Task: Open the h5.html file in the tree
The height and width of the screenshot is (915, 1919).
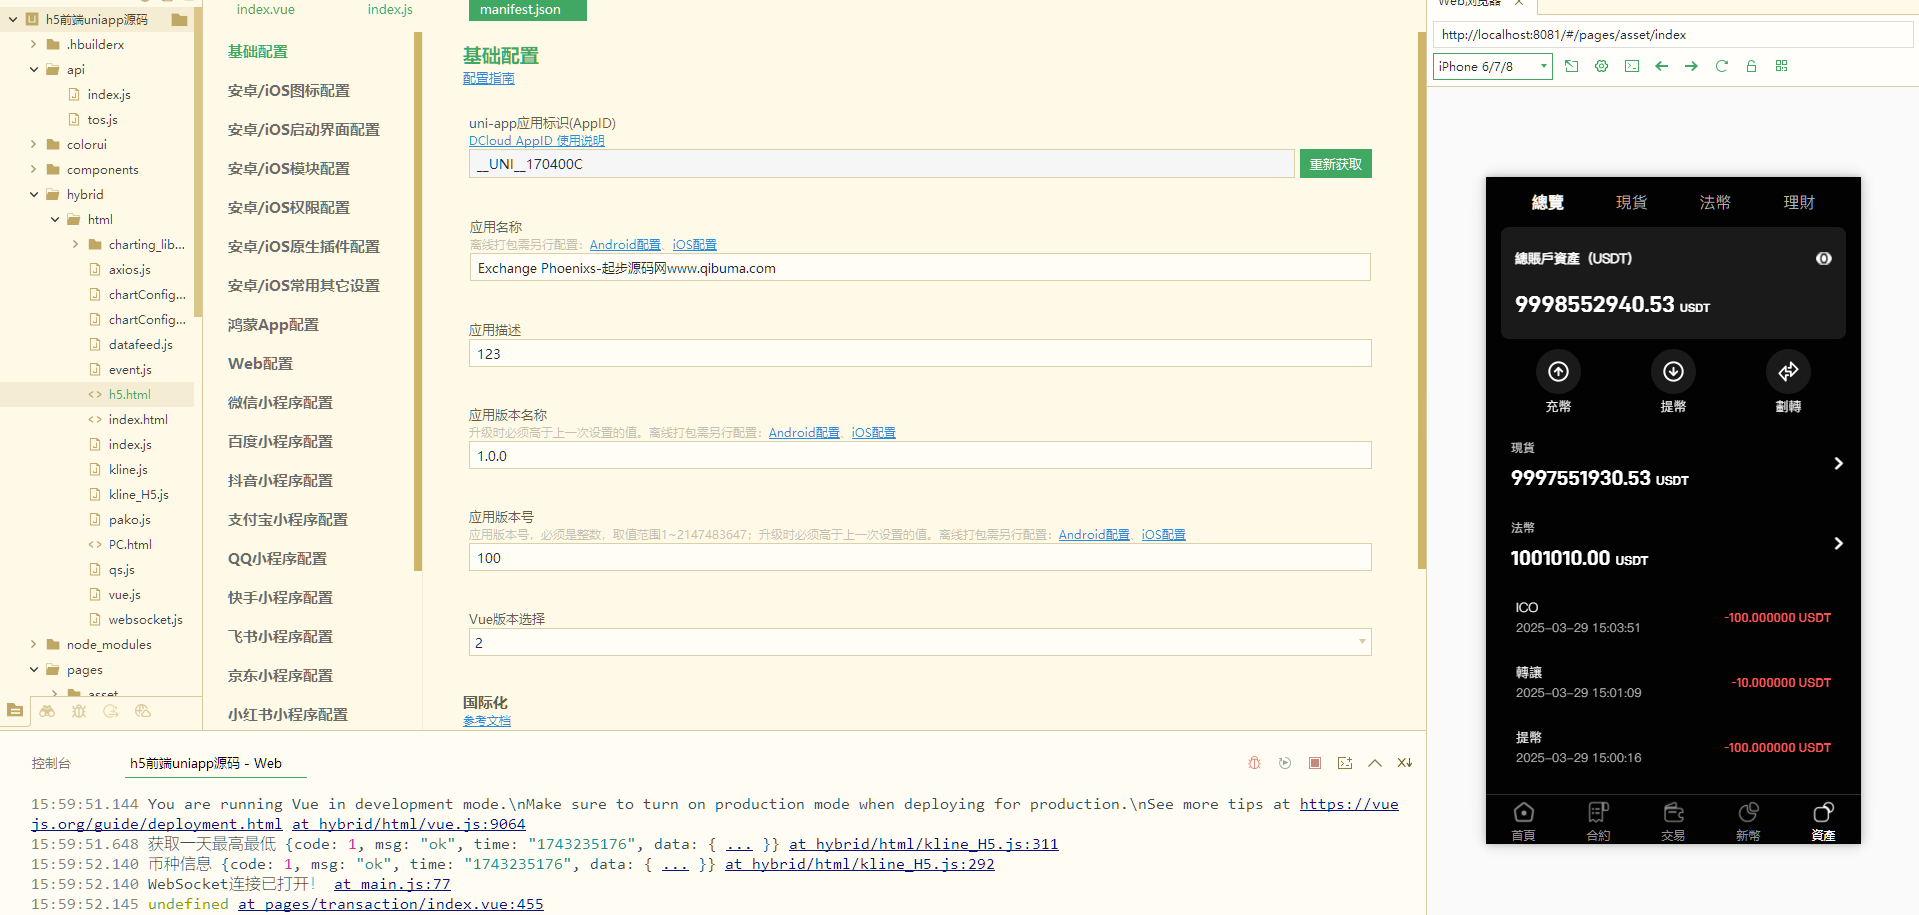Action: (130, 394)
